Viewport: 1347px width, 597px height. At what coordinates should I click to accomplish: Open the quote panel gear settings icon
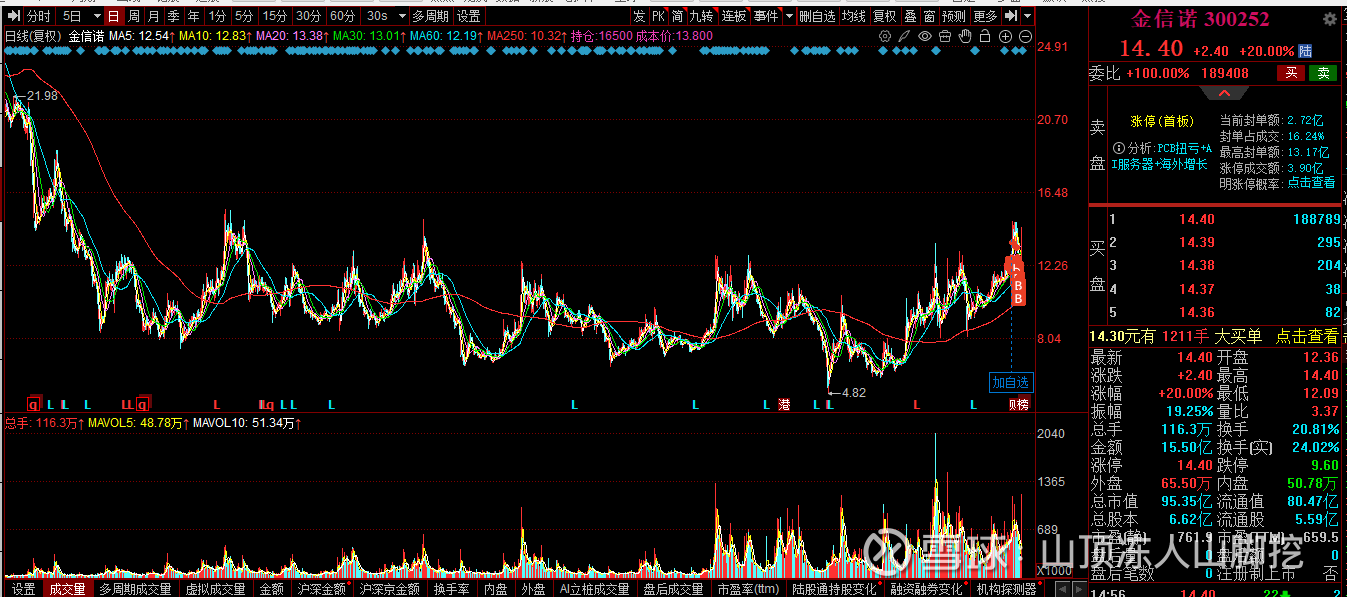click(1331, 18)
